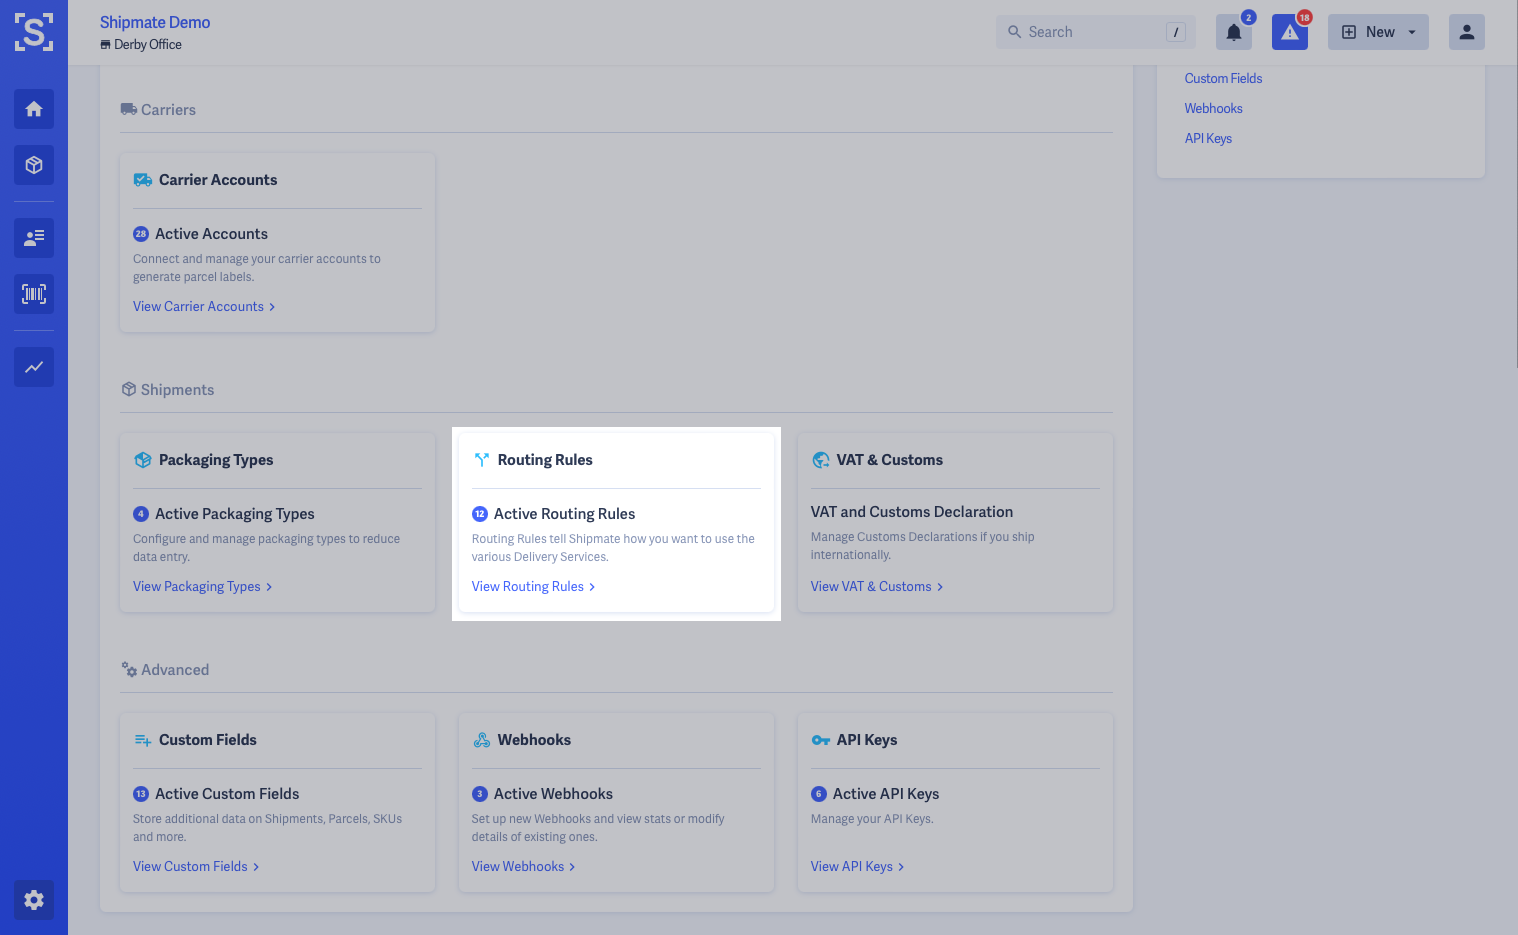Click the Webhooks icon

pyautogui.click(x=482, y=740)
